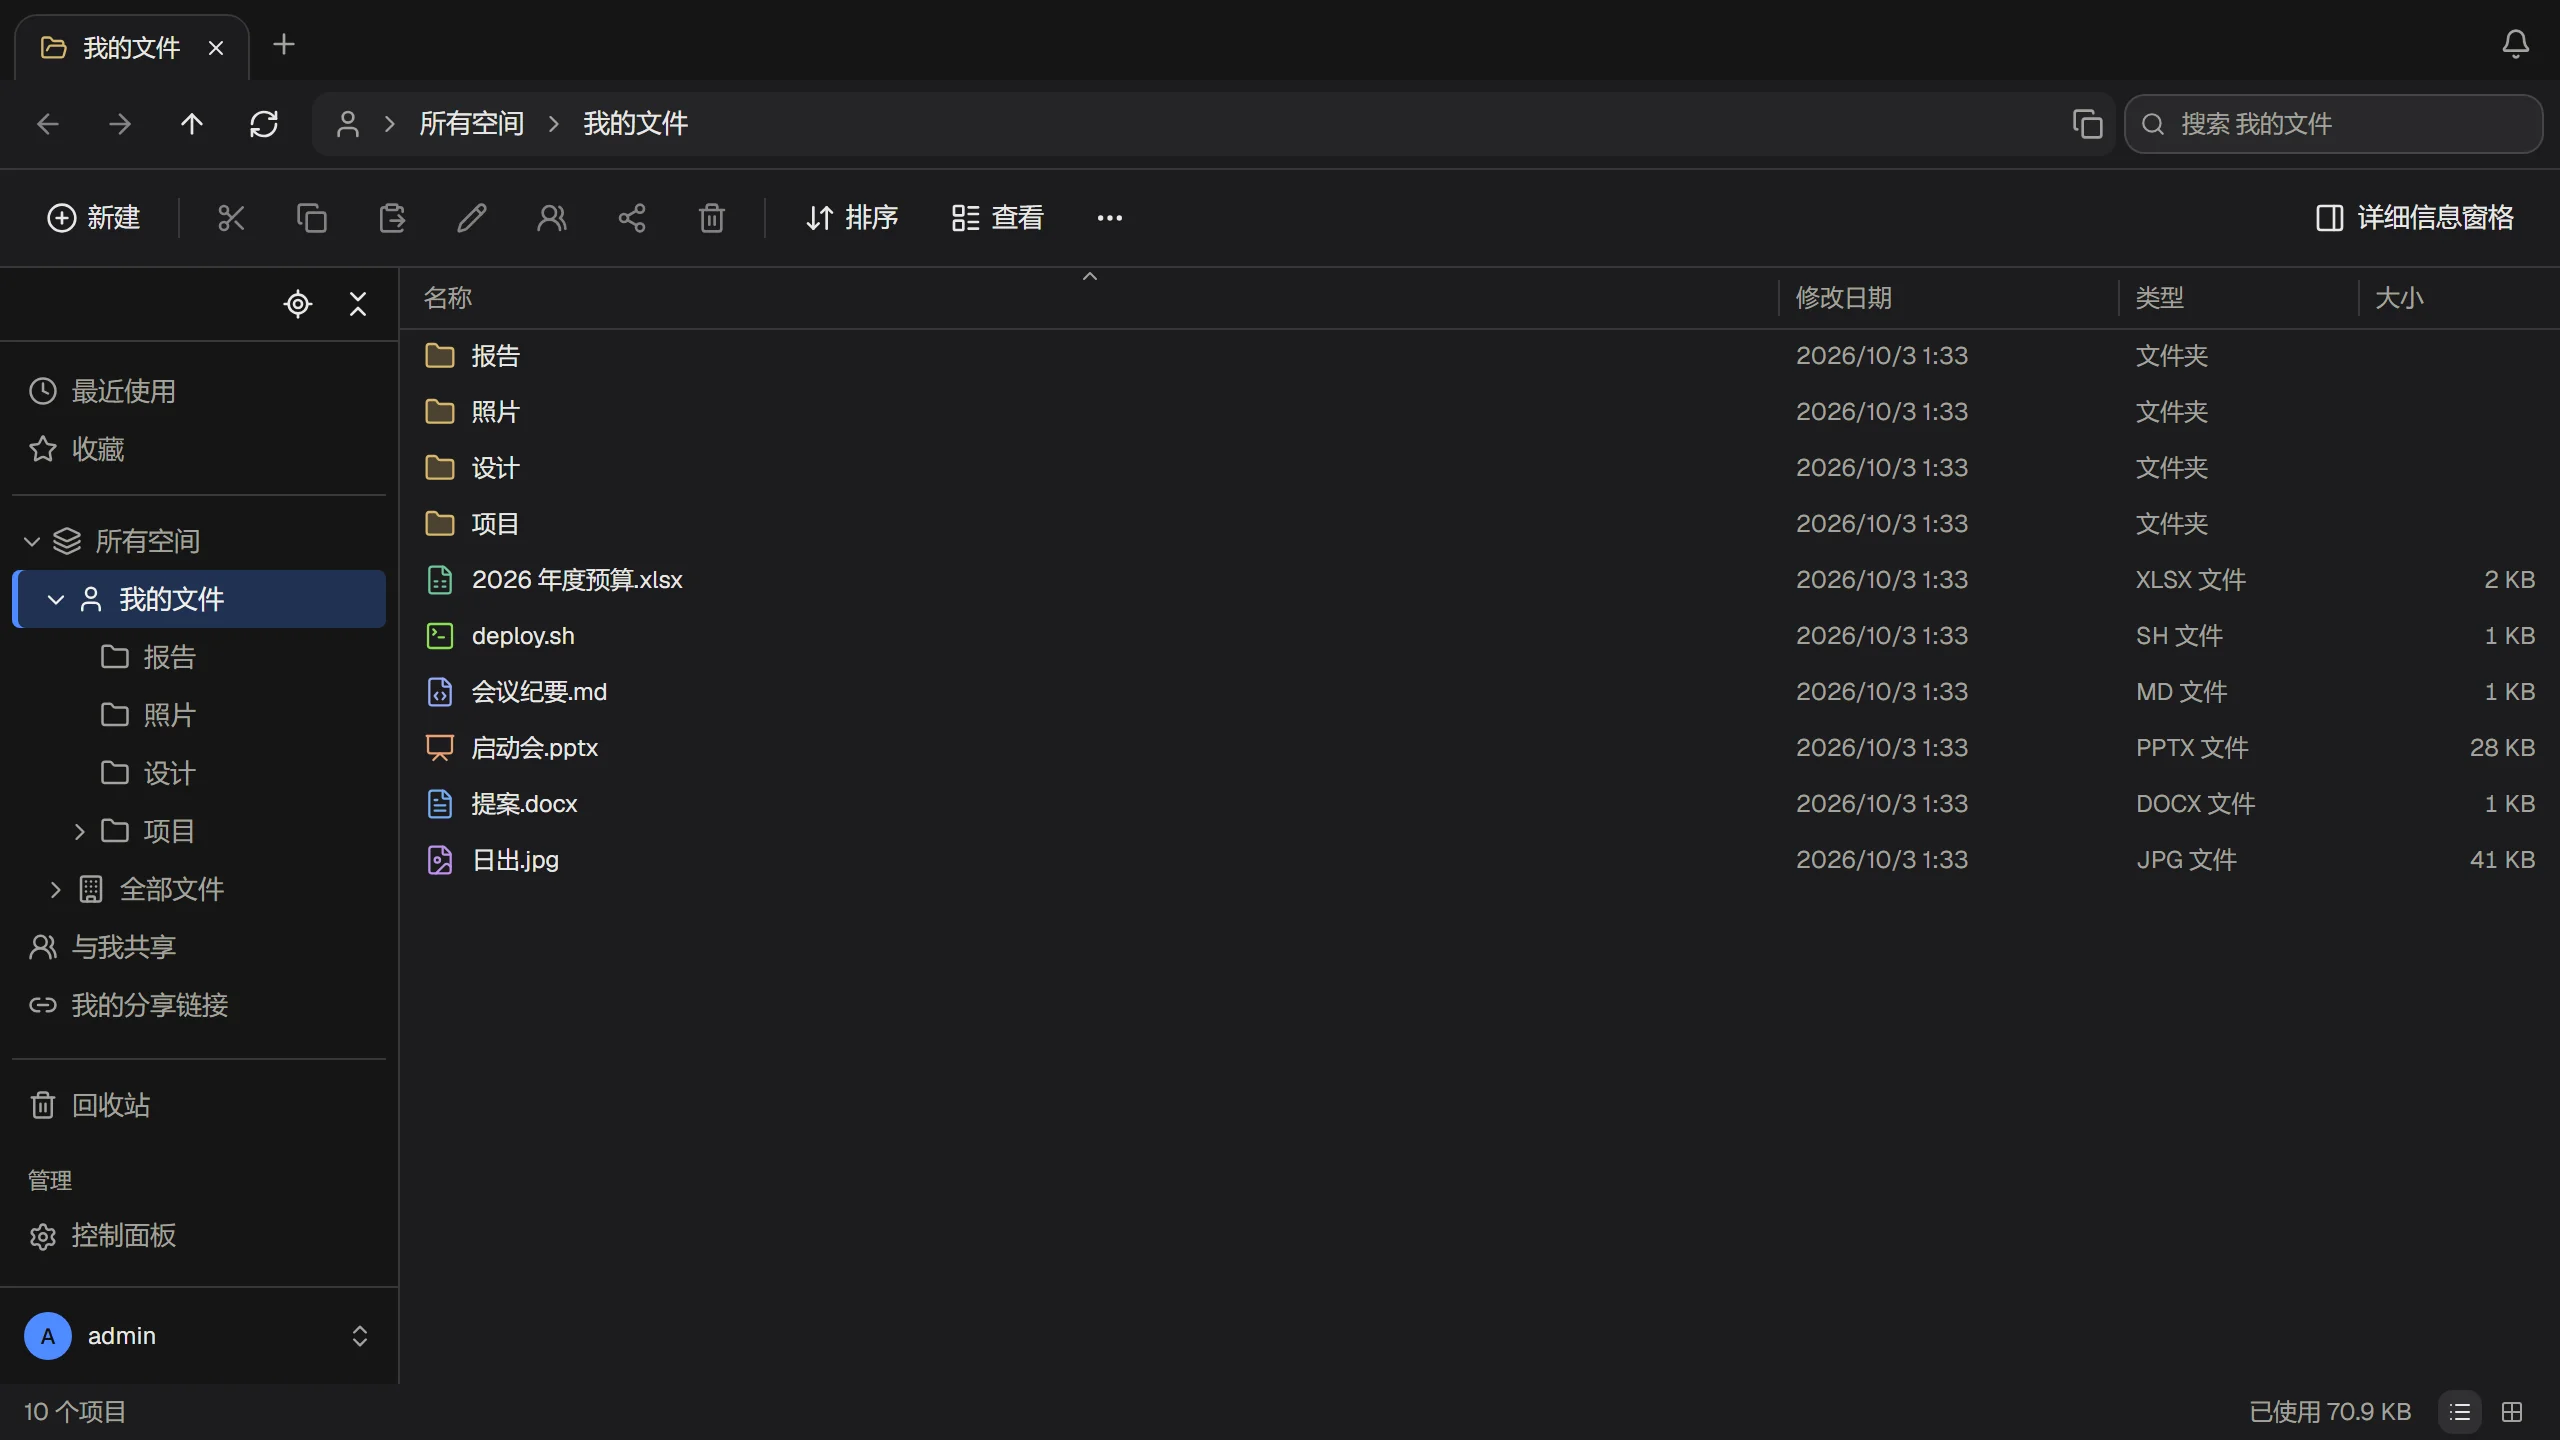Click the Copy toolbar icon
This screenshot has width=2560, height=1440.
click(x=311, y=218)
